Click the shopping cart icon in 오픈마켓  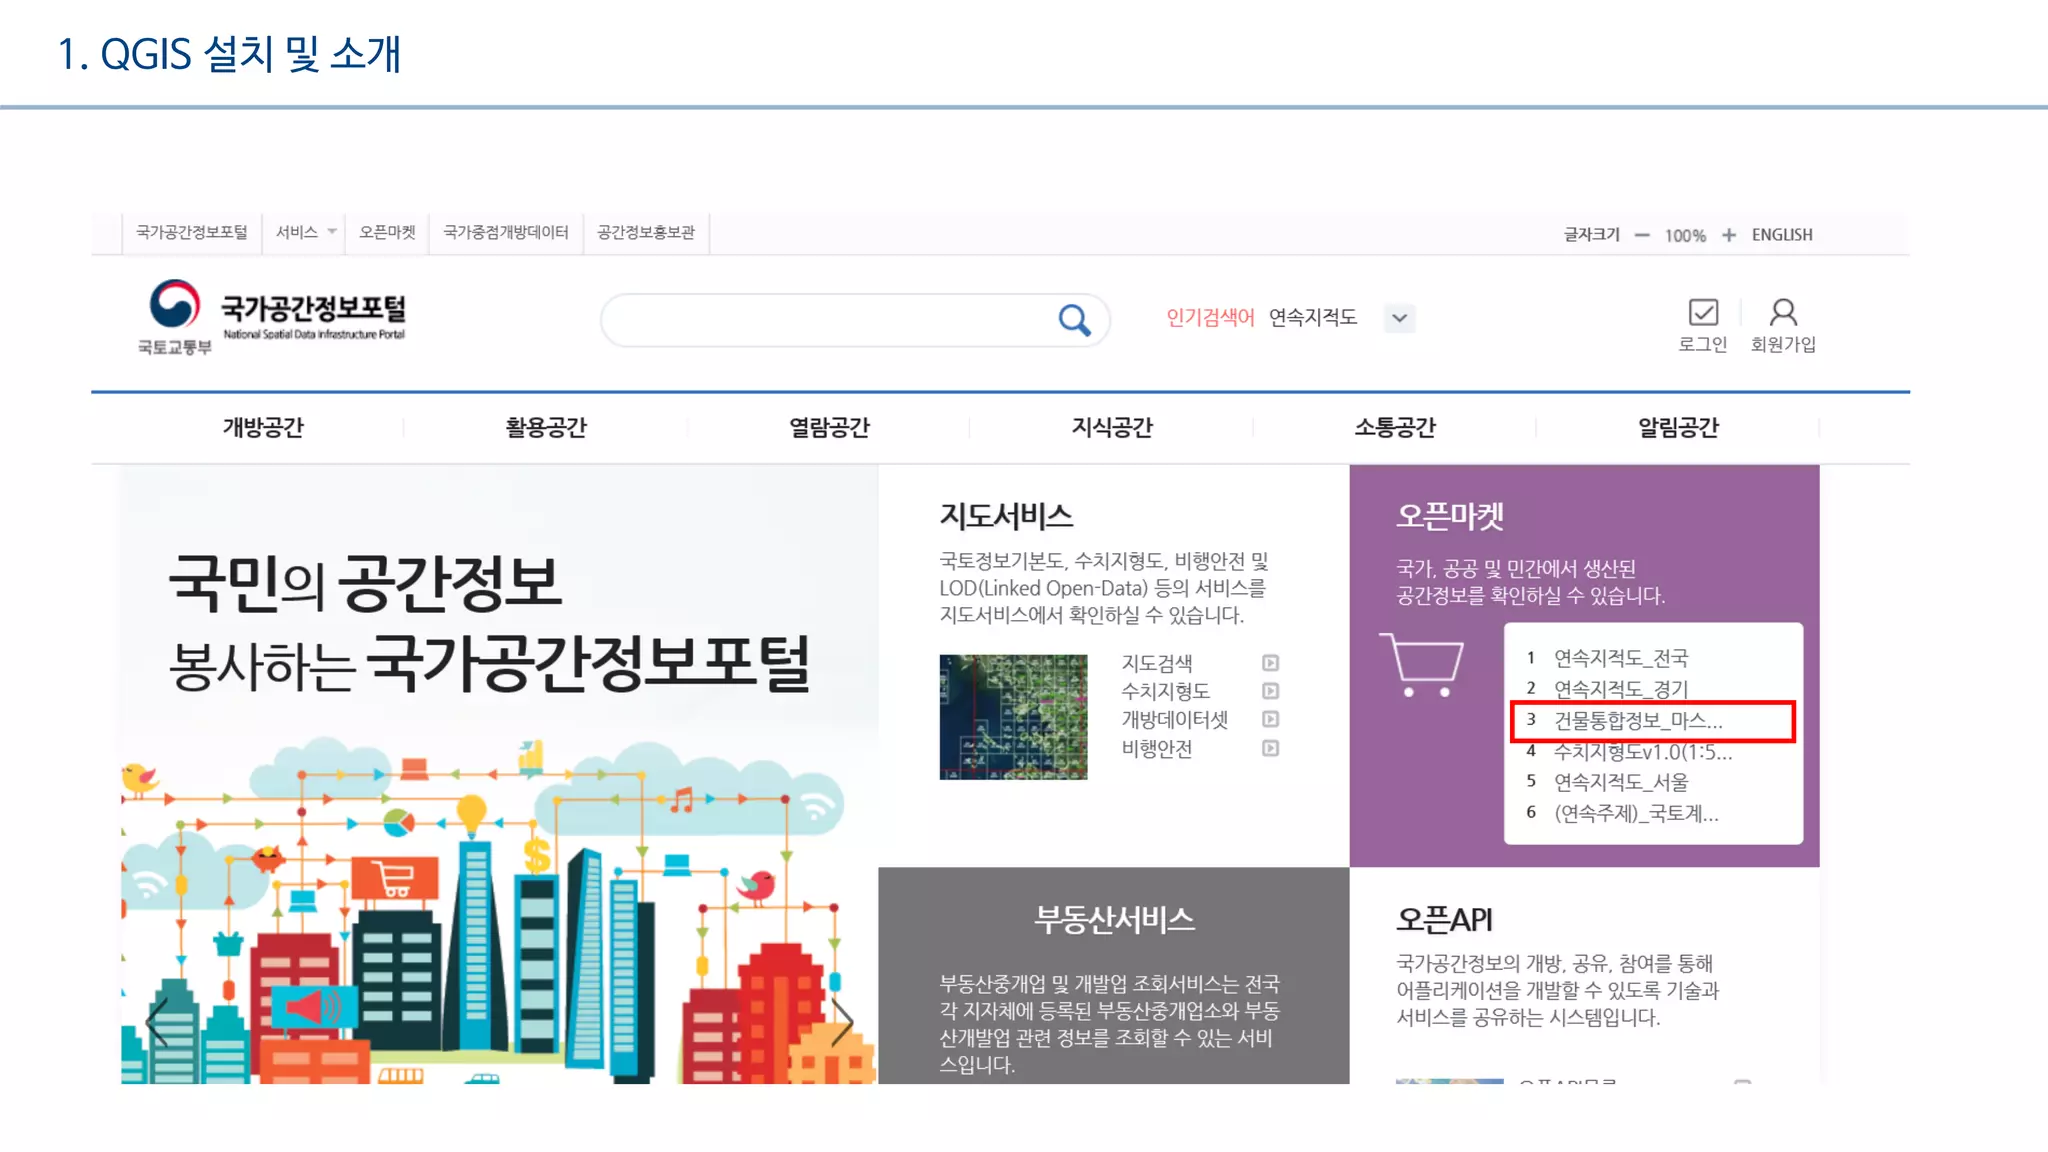[1421, 665]
